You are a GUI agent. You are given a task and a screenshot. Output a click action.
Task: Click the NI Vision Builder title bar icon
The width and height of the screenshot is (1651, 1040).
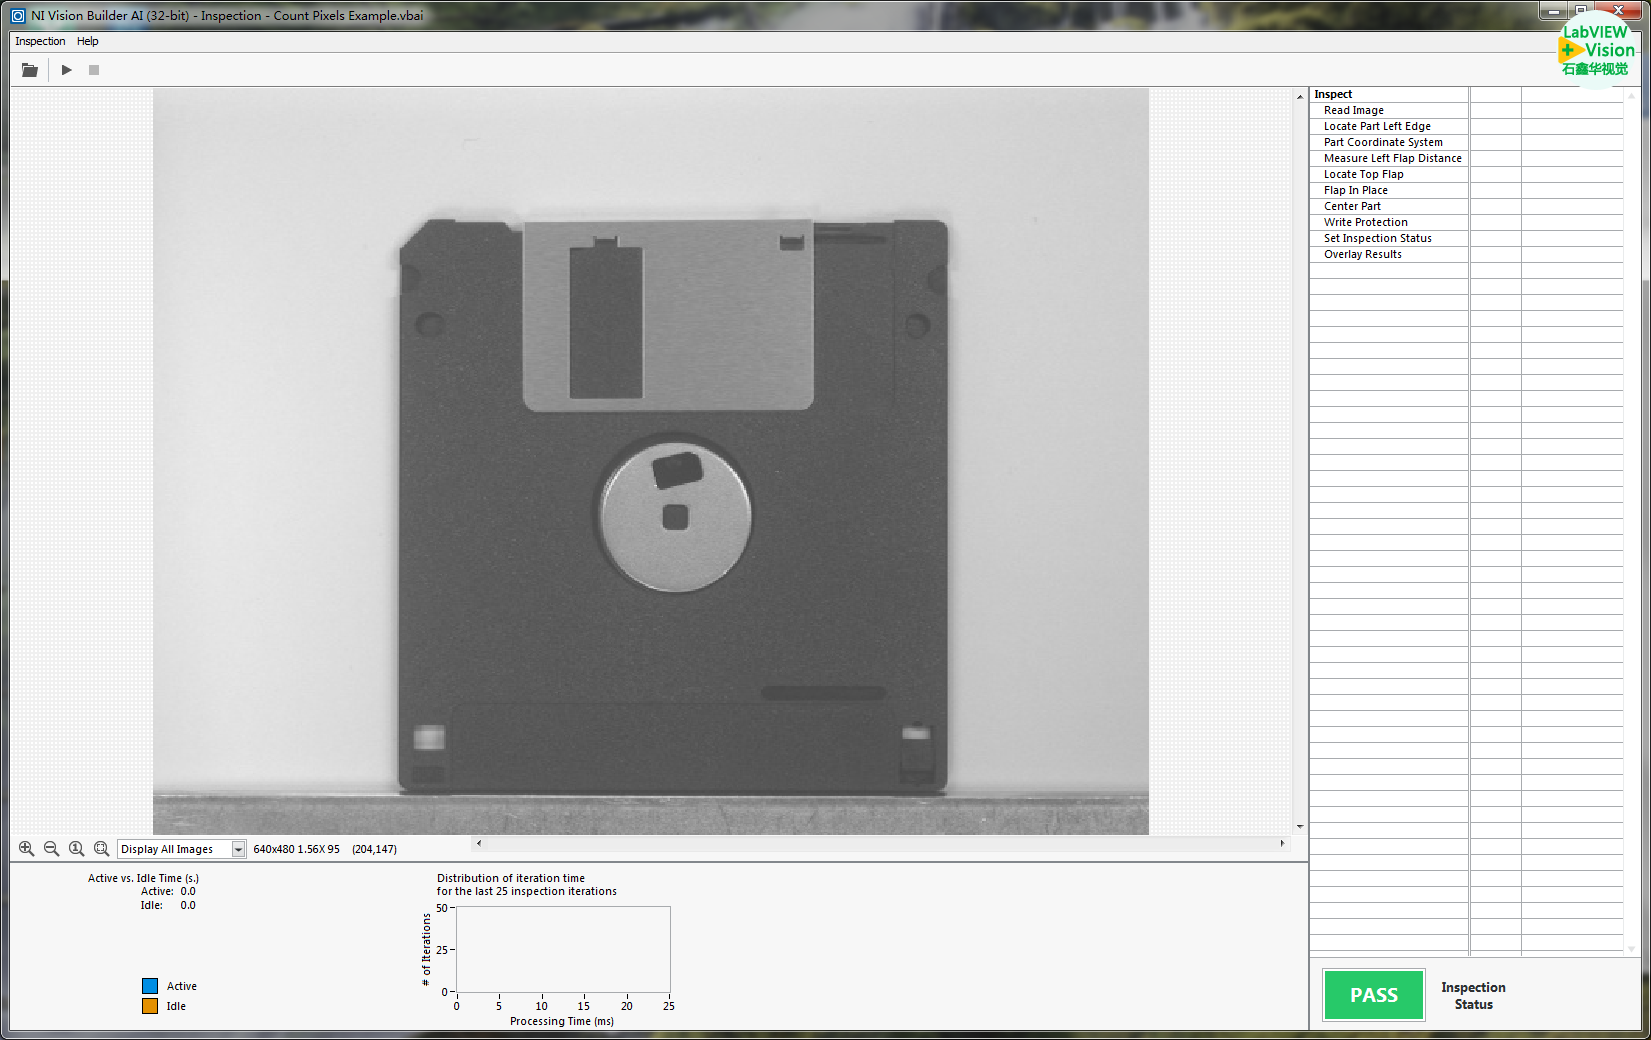18,15
